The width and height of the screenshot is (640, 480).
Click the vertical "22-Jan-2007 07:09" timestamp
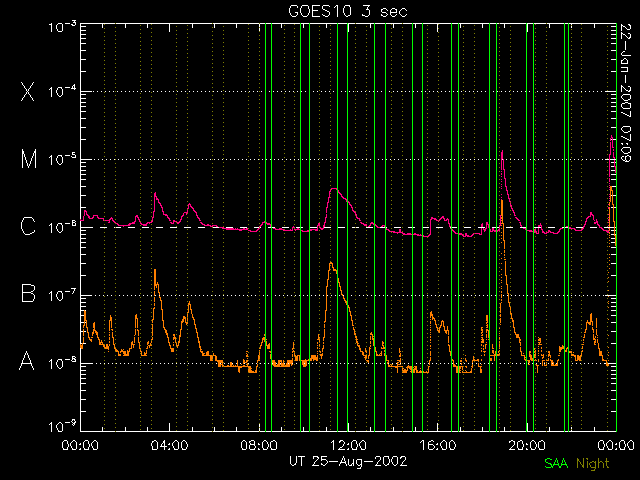coord(626,93)
